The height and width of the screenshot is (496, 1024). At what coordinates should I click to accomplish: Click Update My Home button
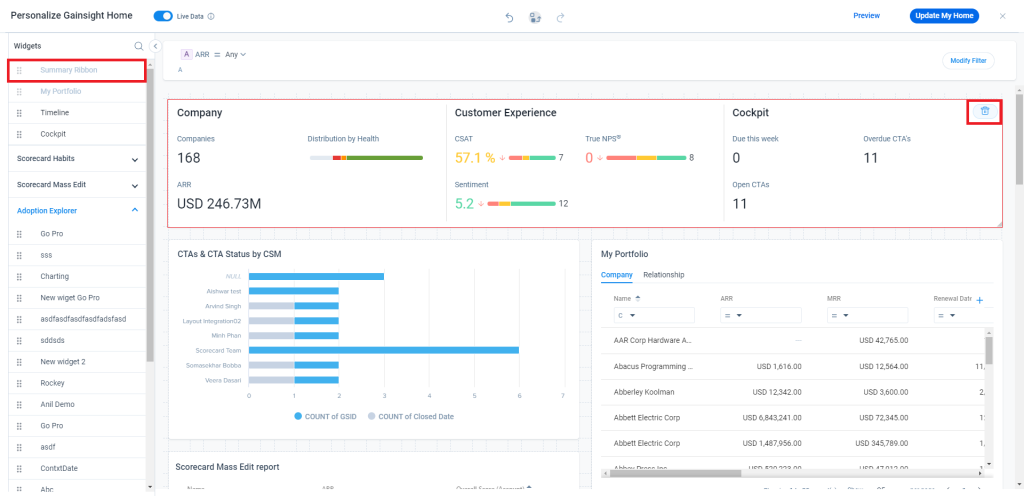click(x=944, y=16)
